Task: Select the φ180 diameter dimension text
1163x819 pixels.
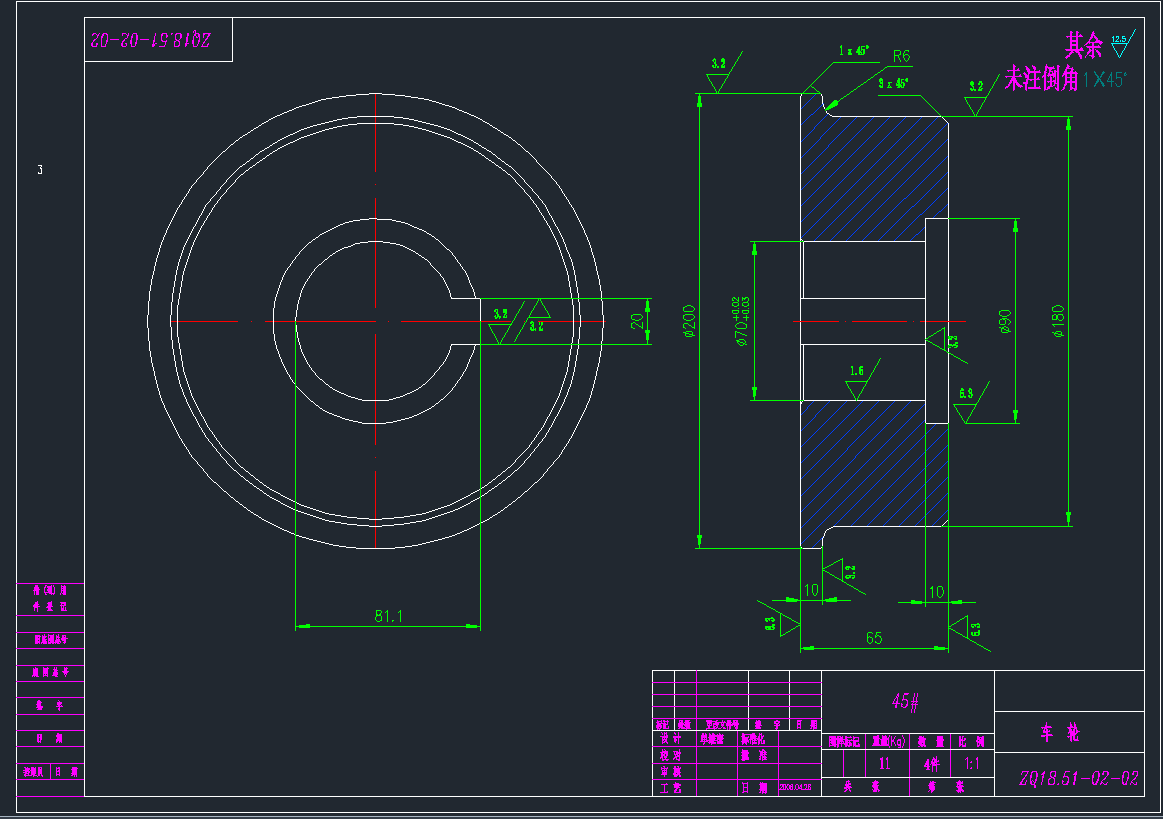Action: click(1059, 322)
